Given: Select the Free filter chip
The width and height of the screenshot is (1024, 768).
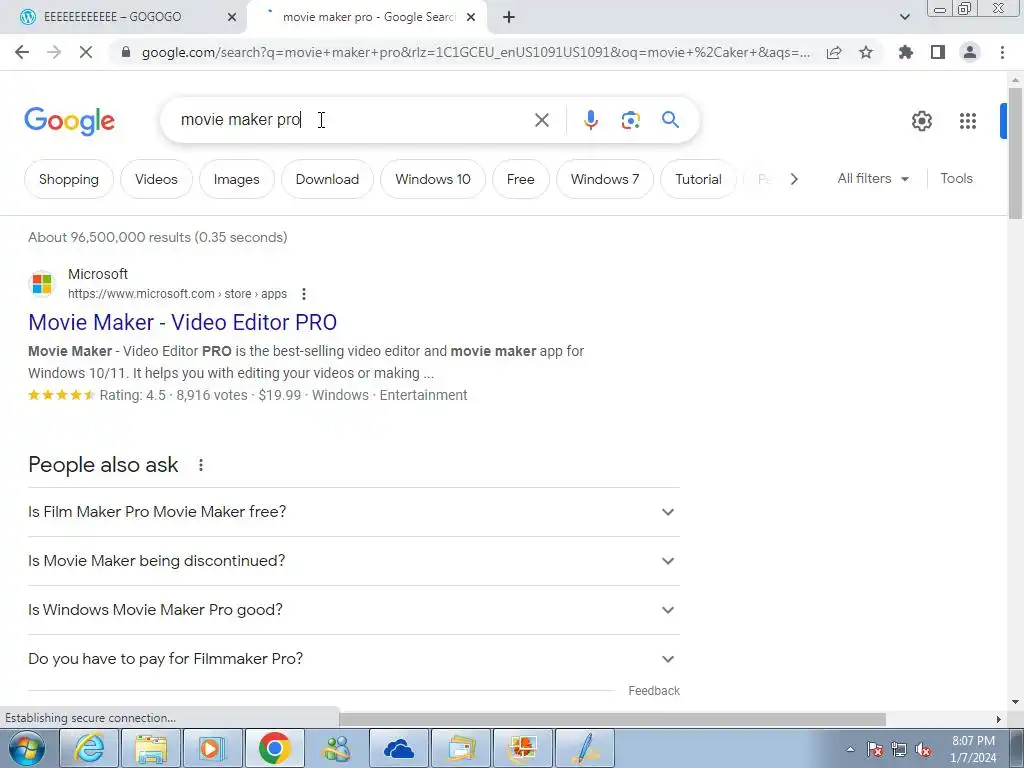Looking at the screenshot, I should 520,179.
